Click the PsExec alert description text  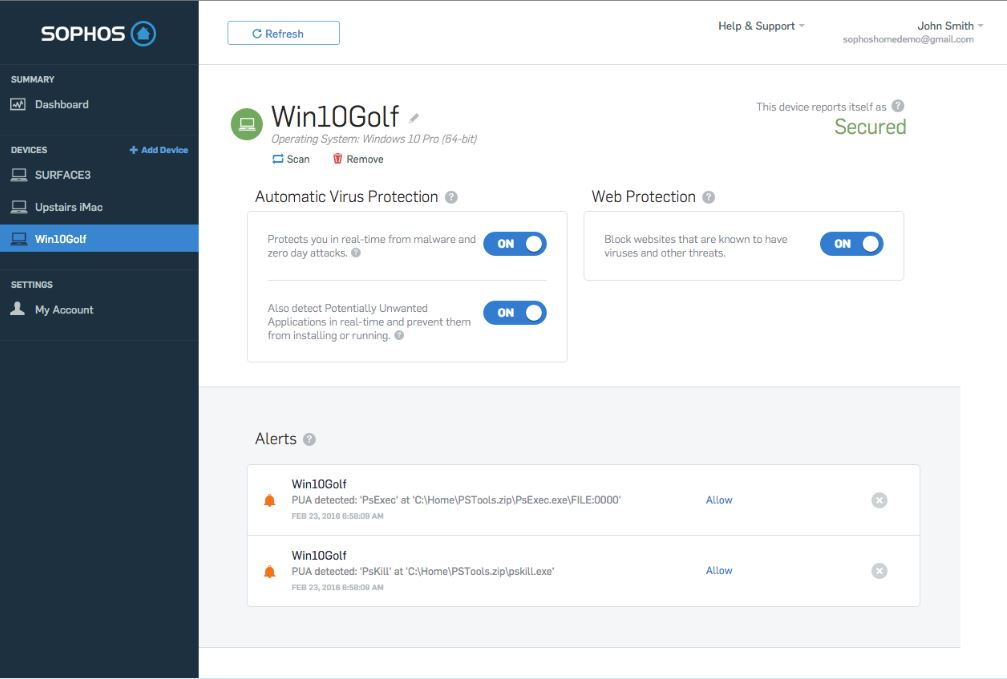(456, 500)
